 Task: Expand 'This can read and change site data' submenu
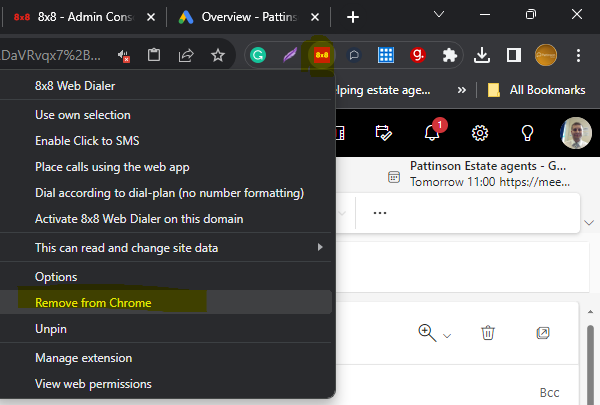(320, 247)
